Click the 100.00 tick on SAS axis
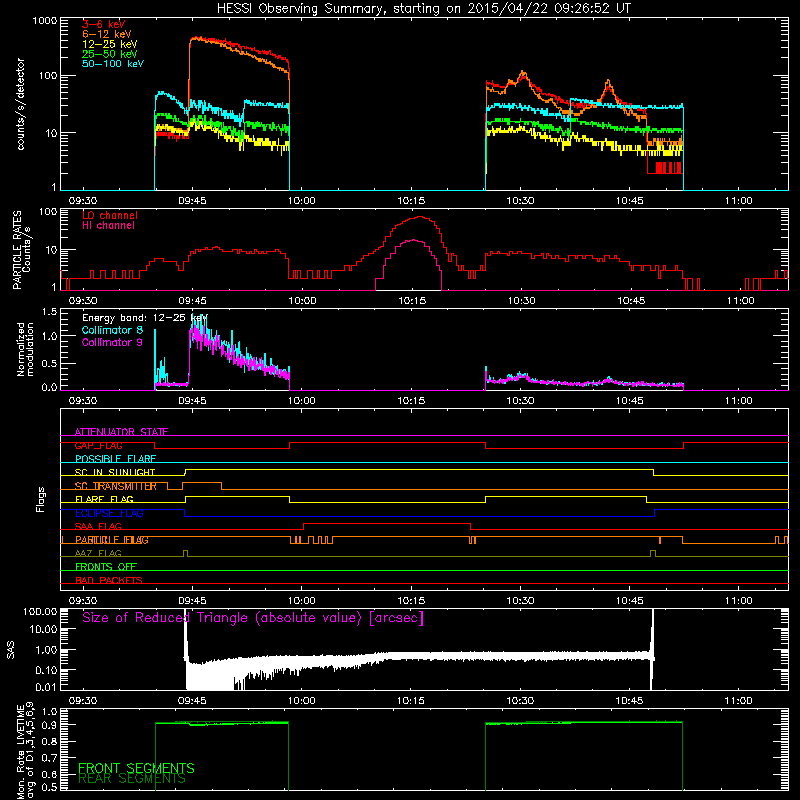This screenshot has height=800, width=800. click(40, 612)
